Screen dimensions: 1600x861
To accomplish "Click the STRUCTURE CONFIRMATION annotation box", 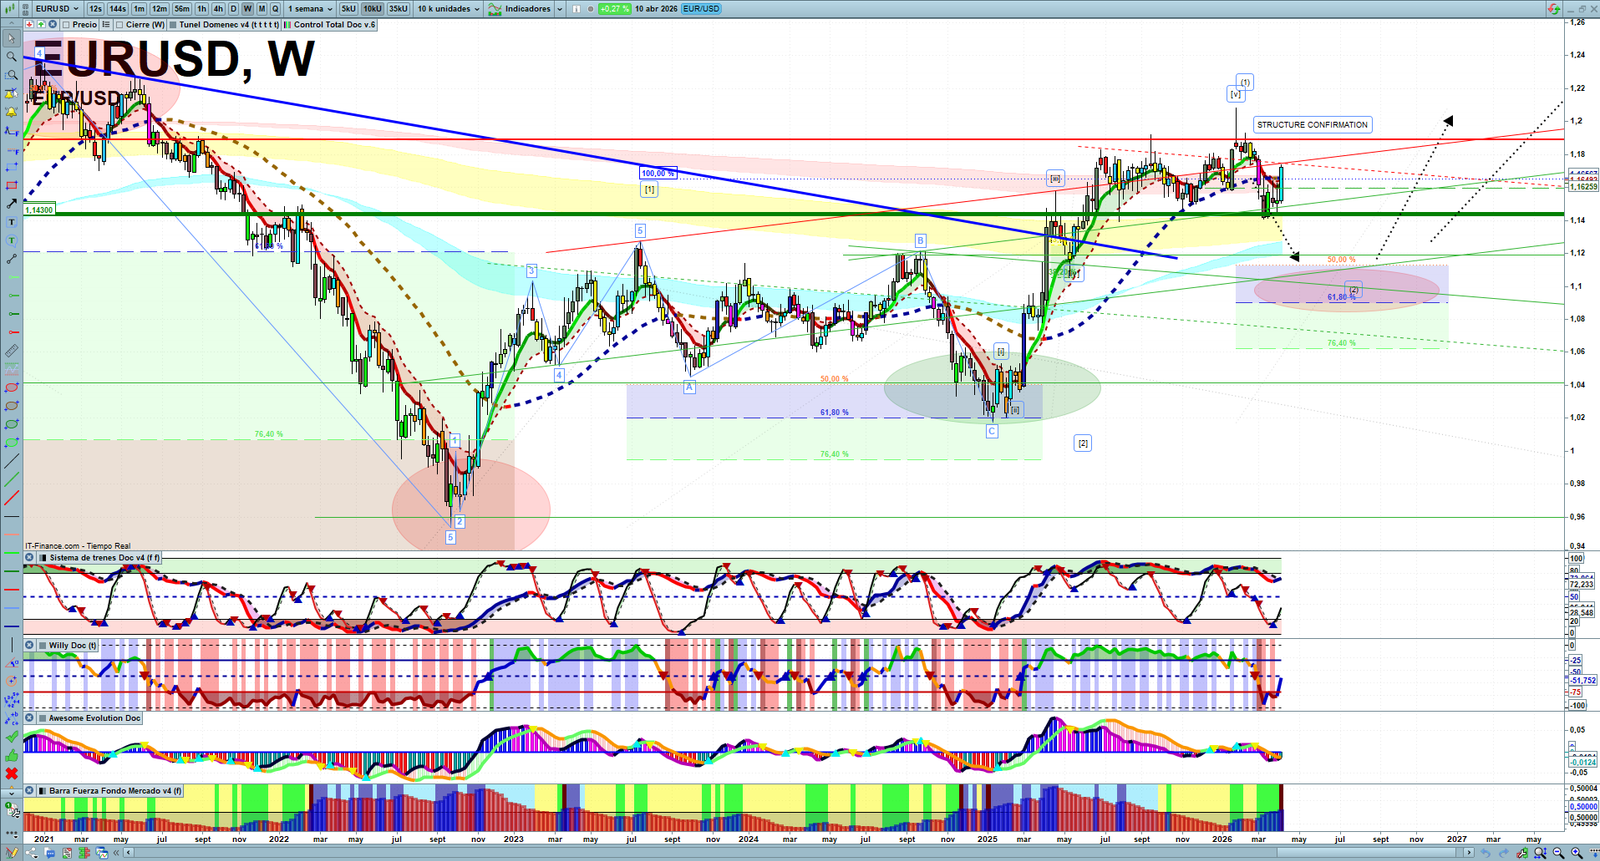I will [x=1312, y=125].
